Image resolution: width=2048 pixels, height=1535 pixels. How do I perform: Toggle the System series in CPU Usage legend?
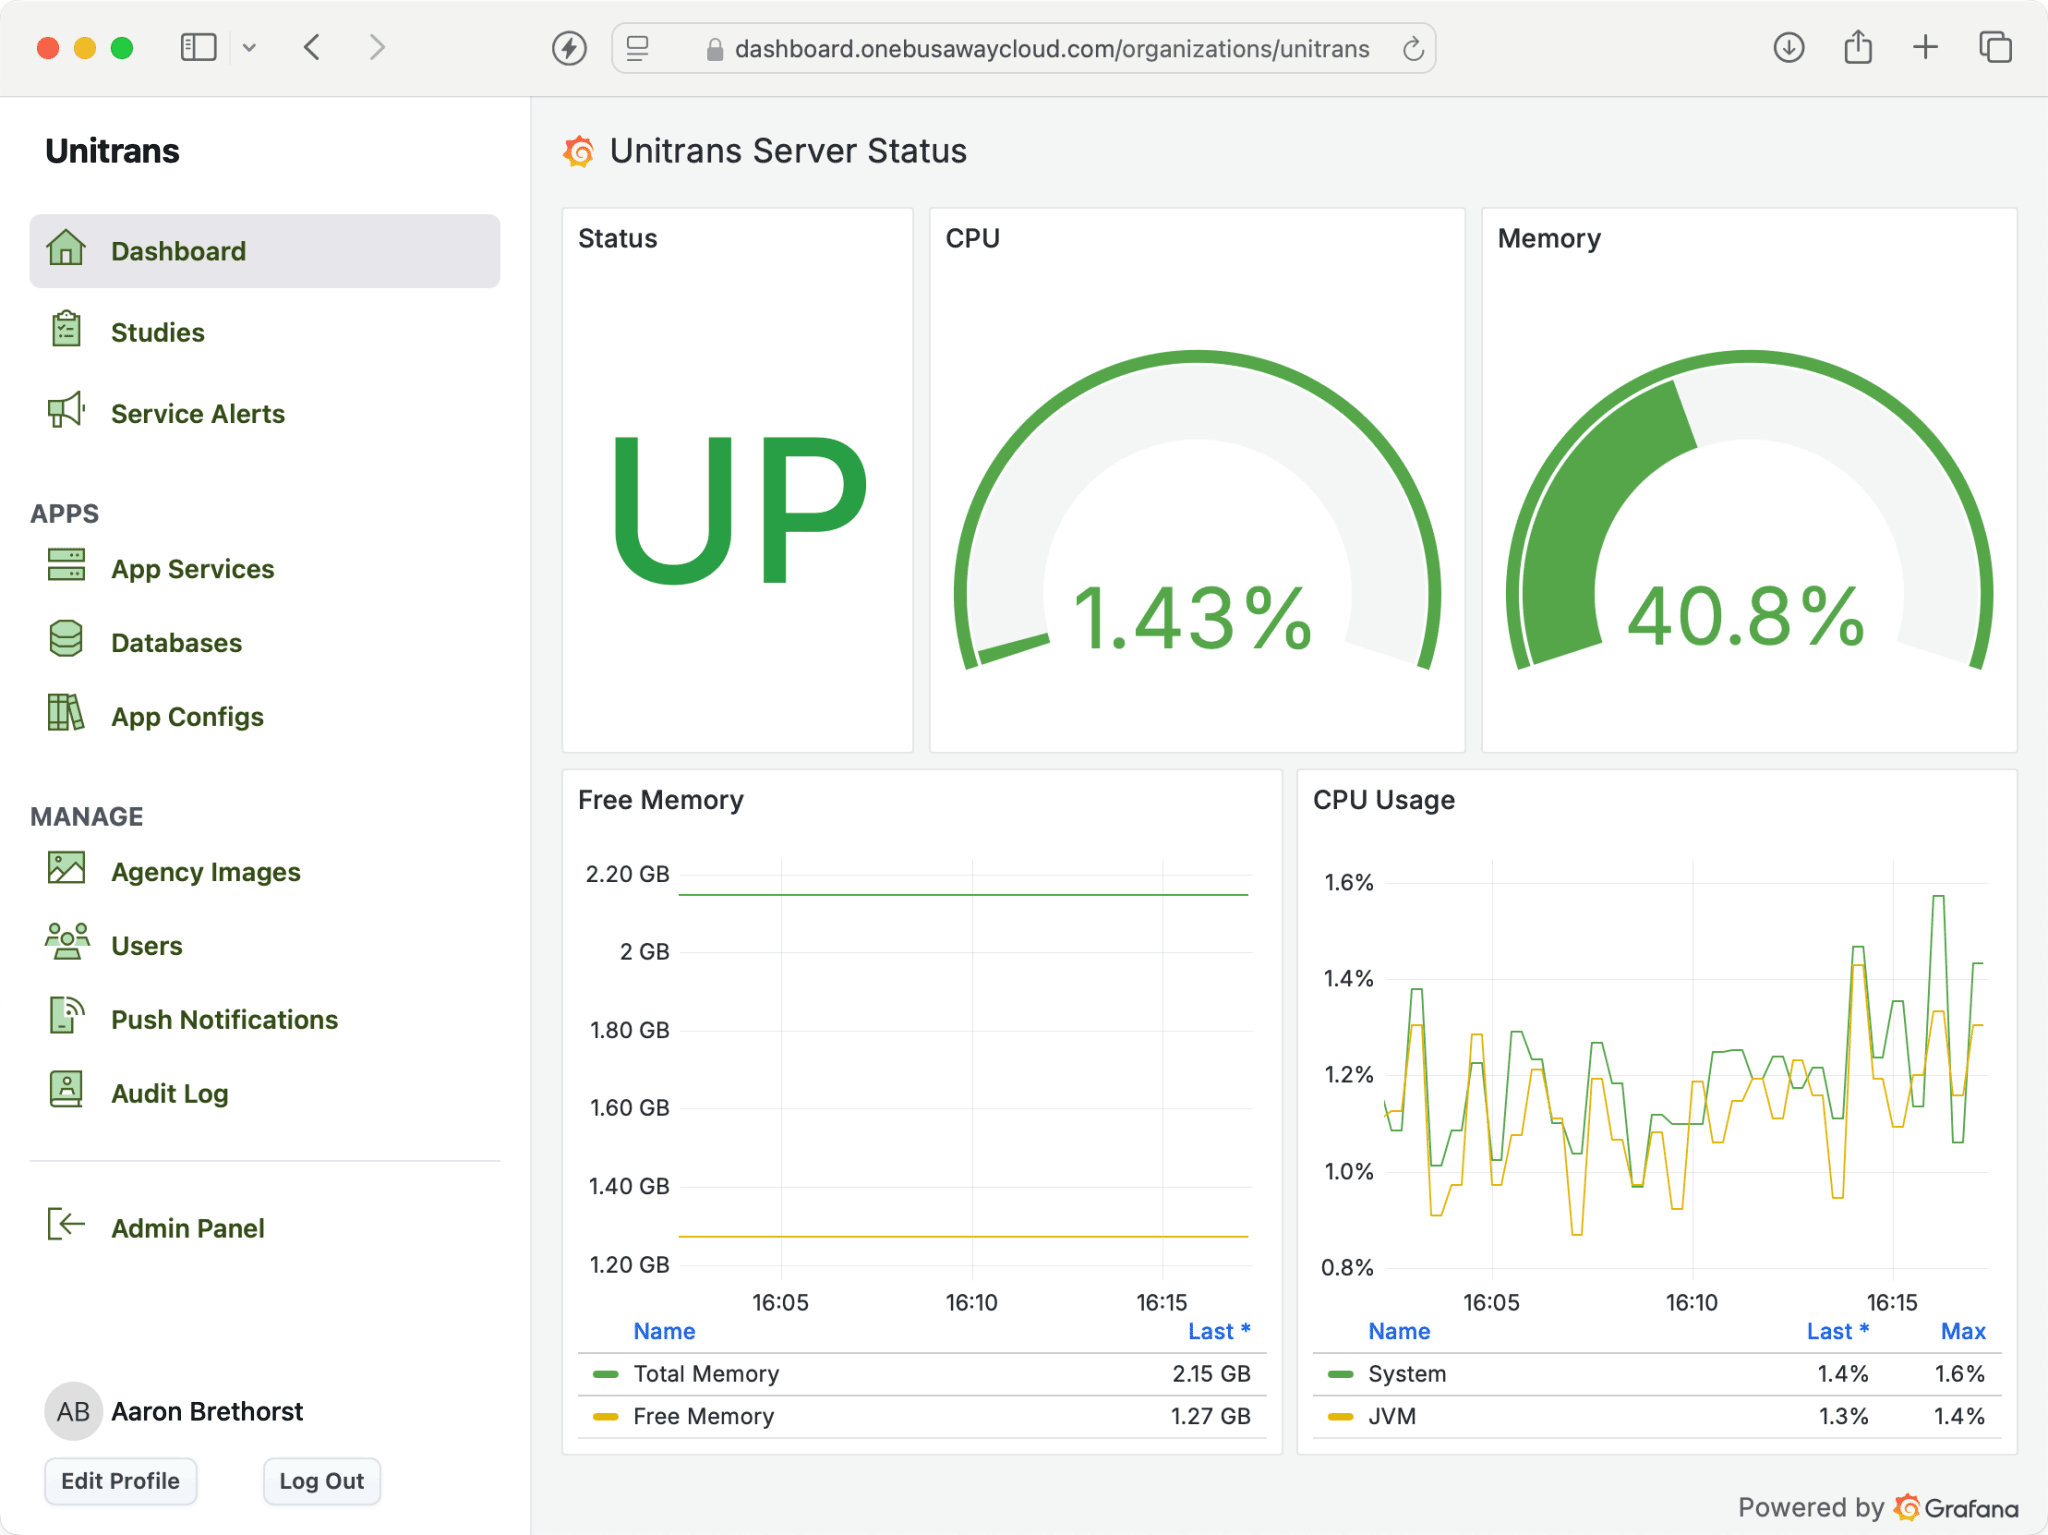1406,1373
